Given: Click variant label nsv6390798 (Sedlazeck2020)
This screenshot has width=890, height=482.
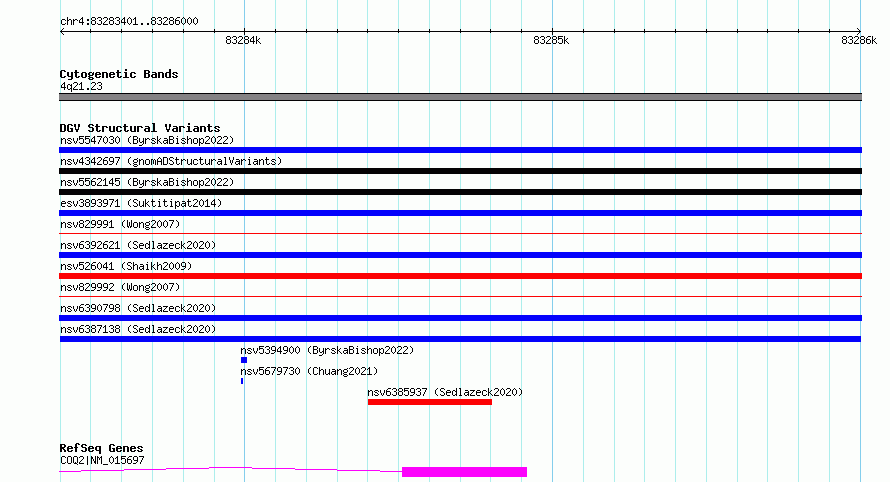Looking at the screenshot, I should (138, 308).
